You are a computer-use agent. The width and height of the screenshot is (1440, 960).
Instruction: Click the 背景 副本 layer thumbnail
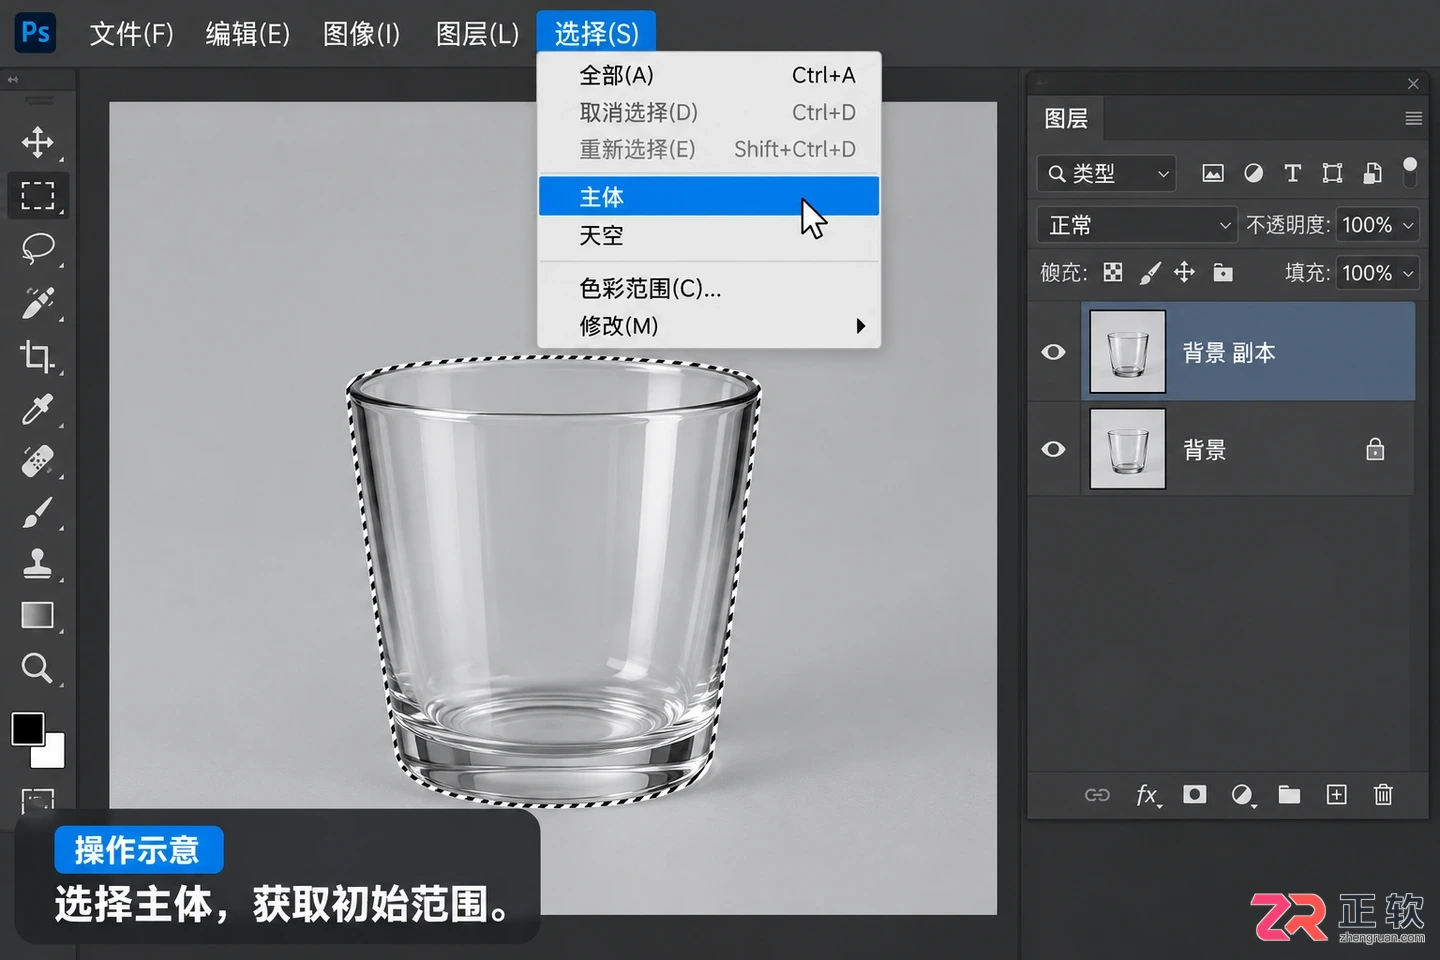(x=1127, y=351)
